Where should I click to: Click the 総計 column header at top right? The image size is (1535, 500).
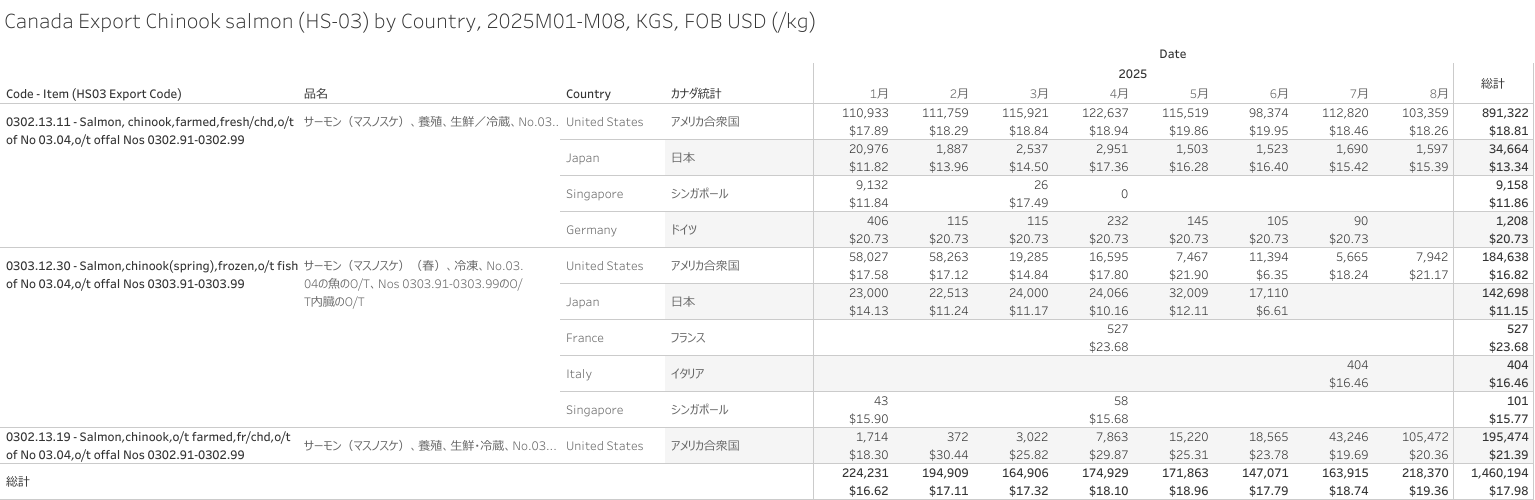[1493, 84]
